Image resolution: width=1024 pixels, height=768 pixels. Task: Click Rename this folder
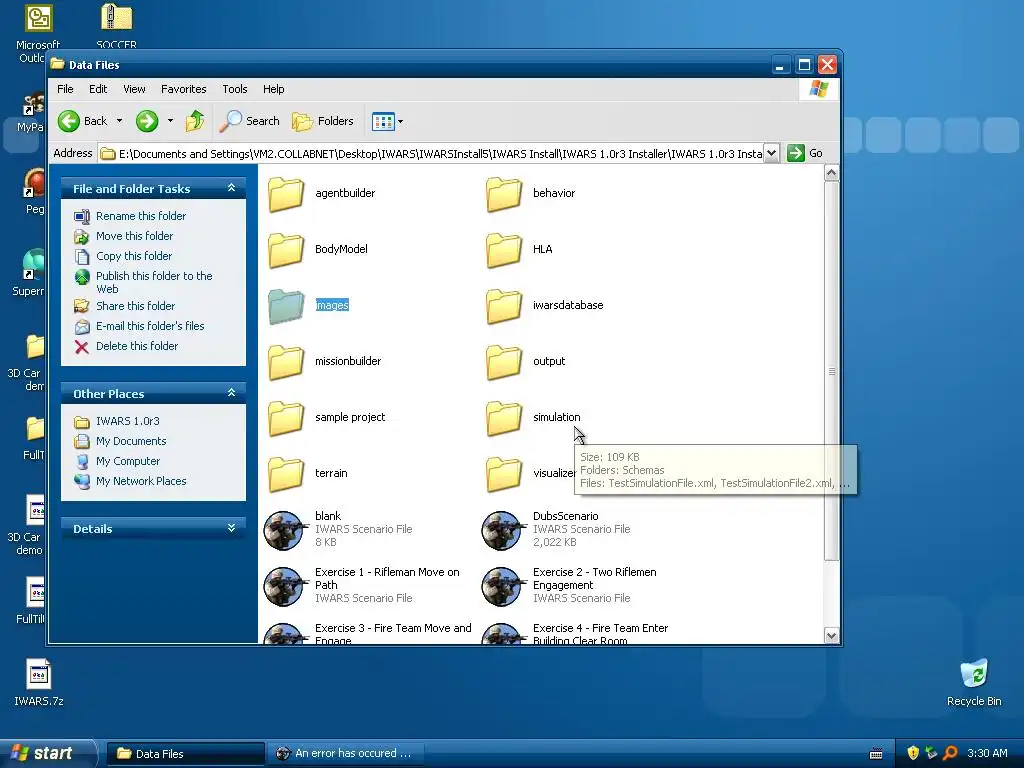pos(141,216)
